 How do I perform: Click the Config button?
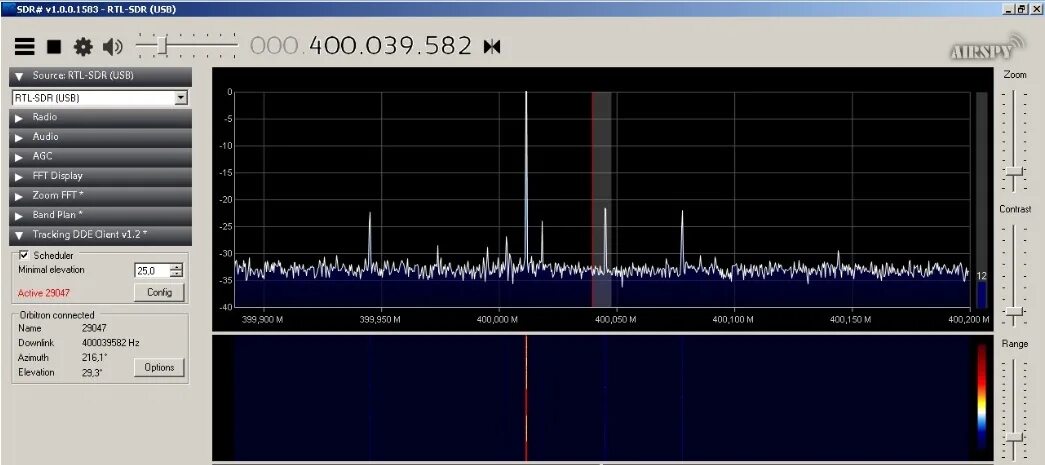pyautogui.click(x=159, y=292)
